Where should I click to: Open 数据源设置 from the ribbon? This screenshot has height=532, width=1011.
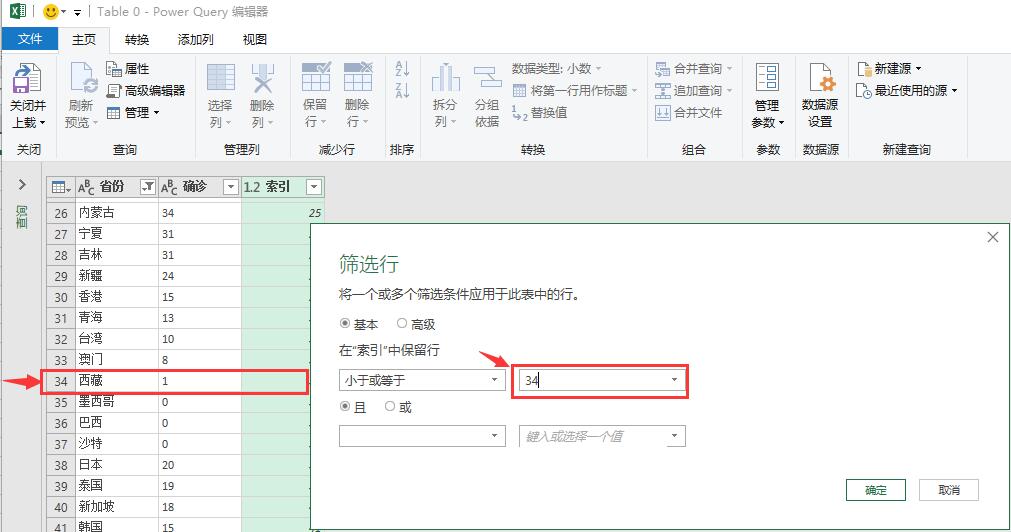(820, 80)
